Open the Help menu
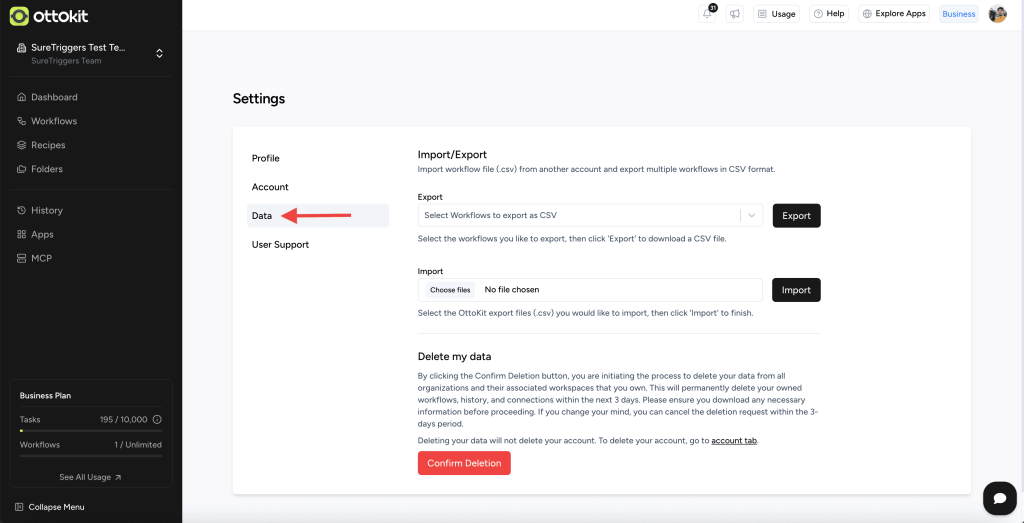This screenshot has height=523, width=1024. (x=828, y=14)
